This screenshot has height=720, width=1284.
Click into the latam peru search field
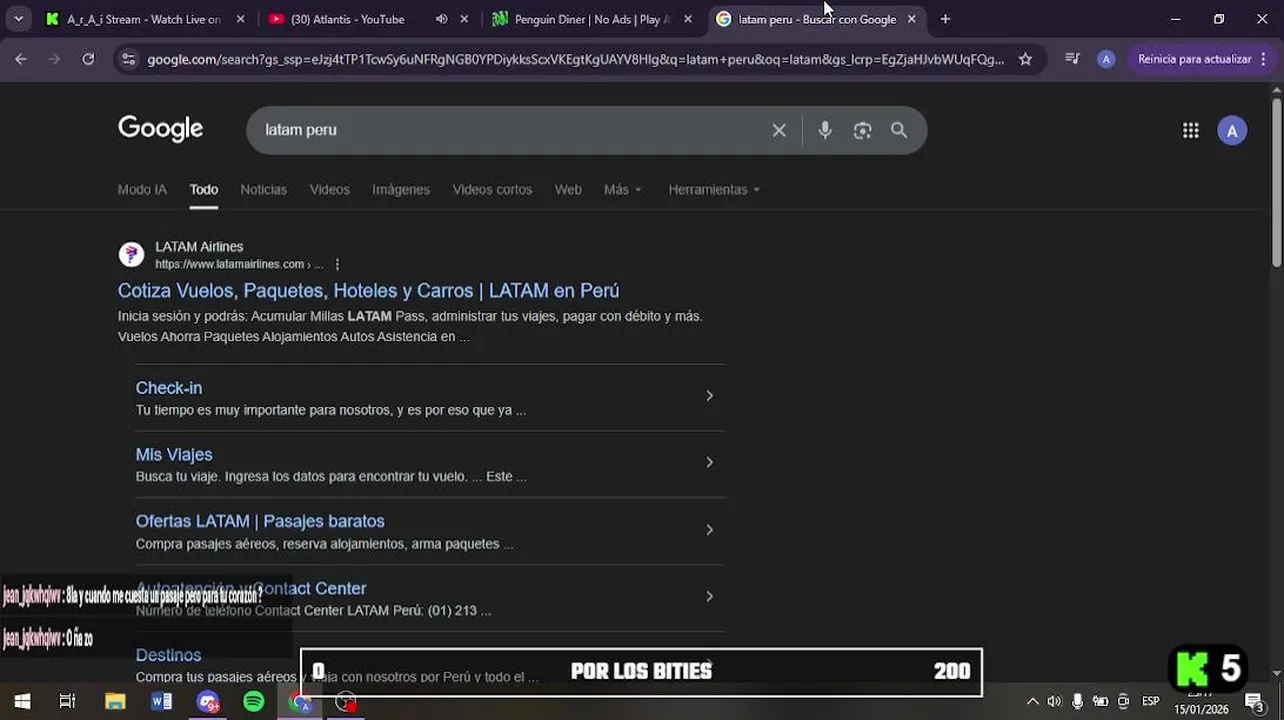tap(510, 130)
